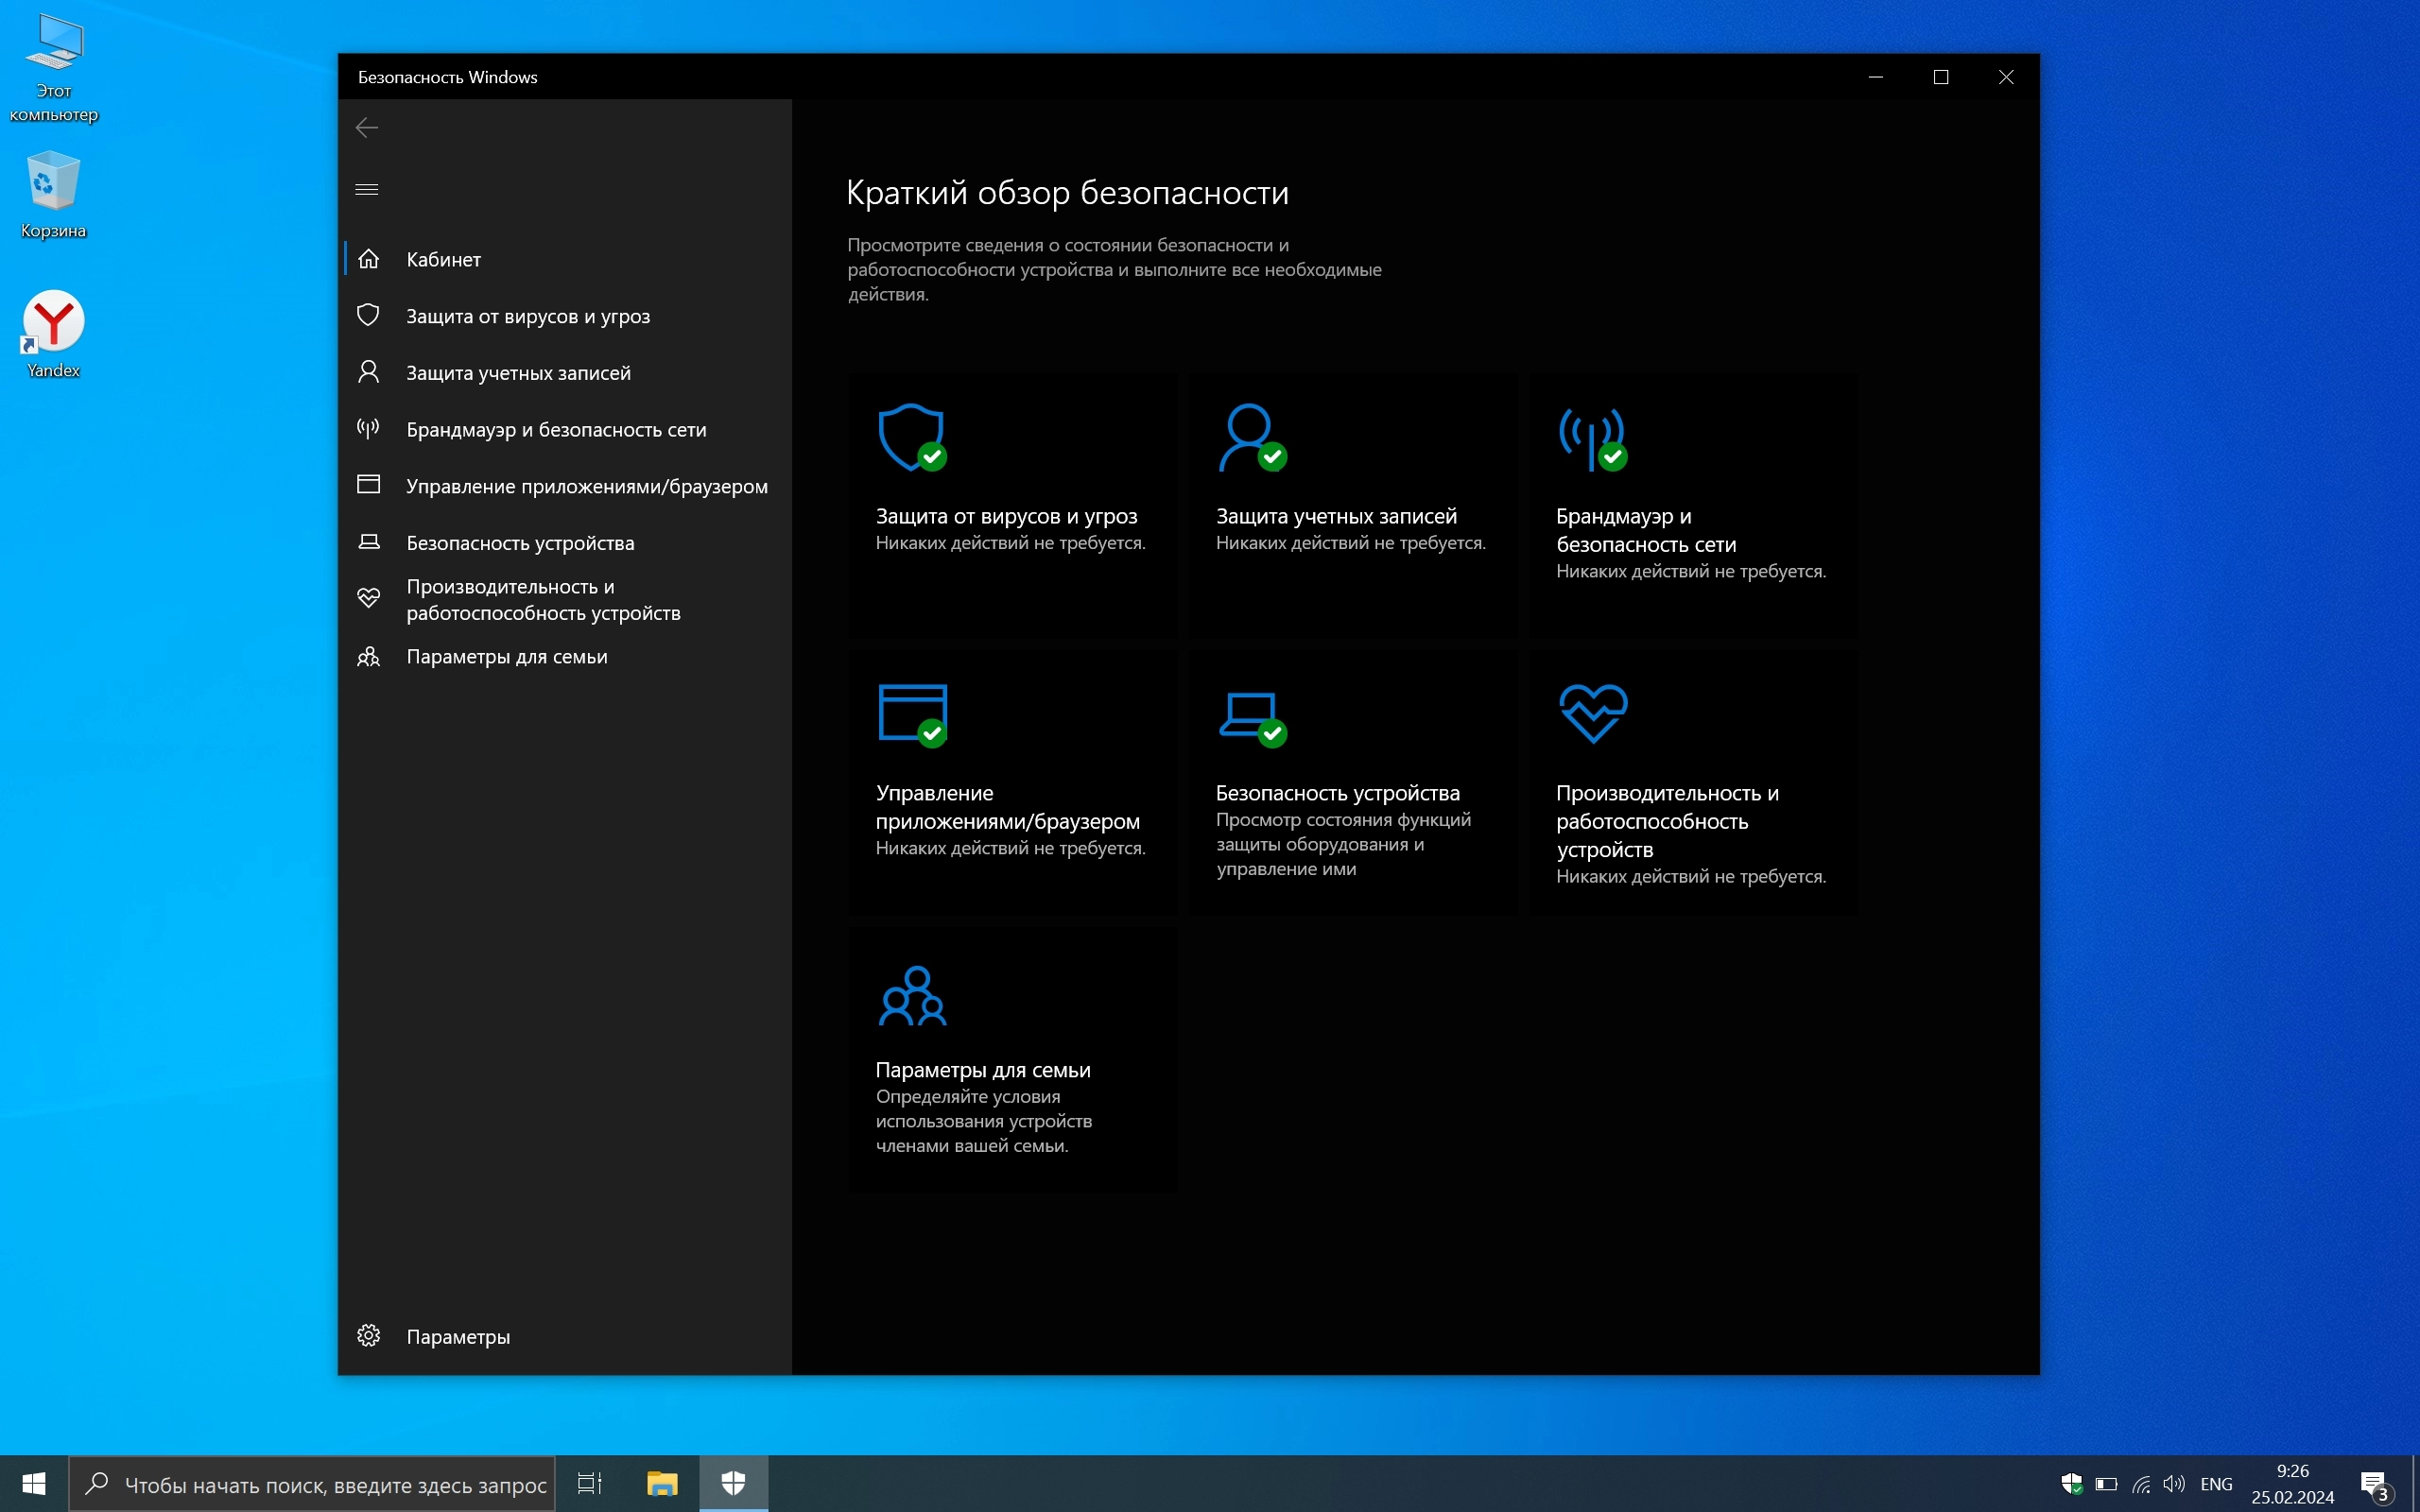Open the notification center in system tray
Image resolution: width=2420 pixels, height=1512 pixels.
[x=2374, y=1484]
